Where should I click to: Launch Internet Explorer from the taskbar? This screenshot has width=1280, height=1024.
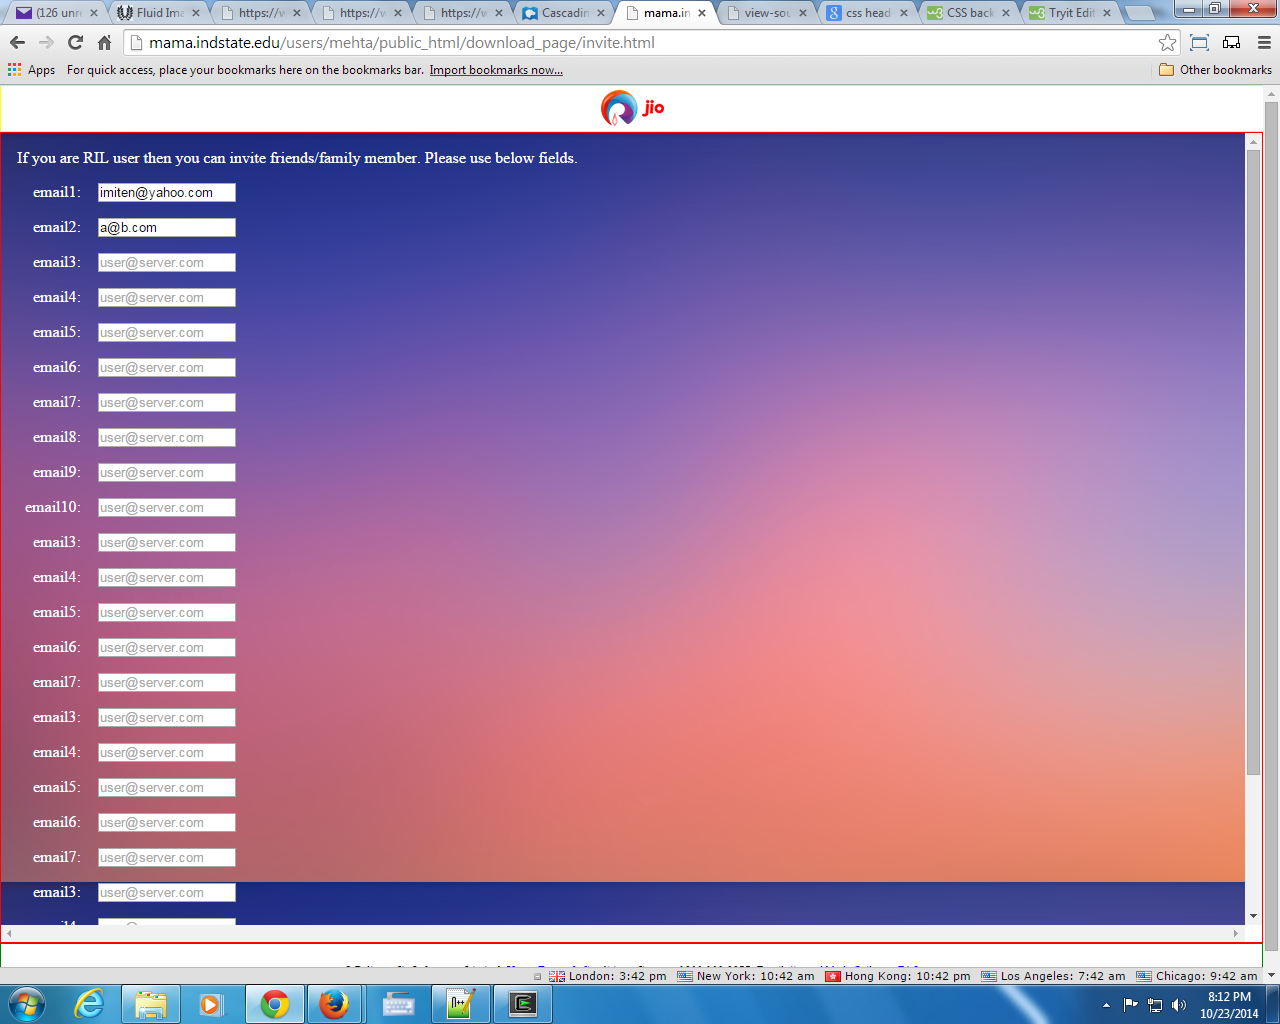pos(90,1004)
